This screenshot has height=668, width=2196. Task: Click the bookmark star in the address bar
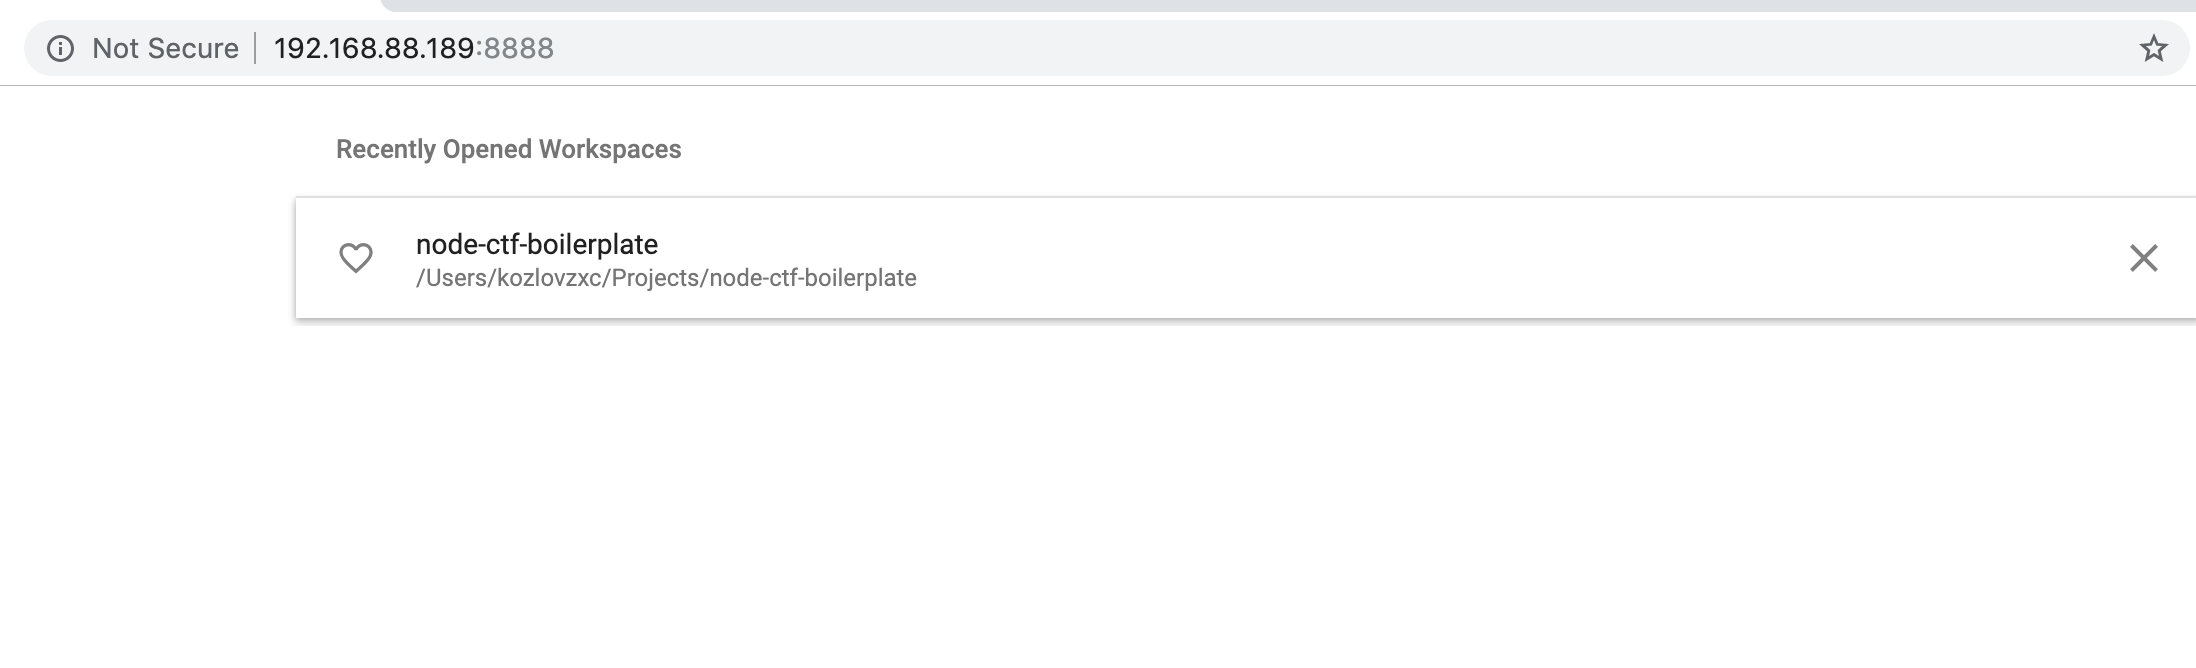click(2152, 47)
